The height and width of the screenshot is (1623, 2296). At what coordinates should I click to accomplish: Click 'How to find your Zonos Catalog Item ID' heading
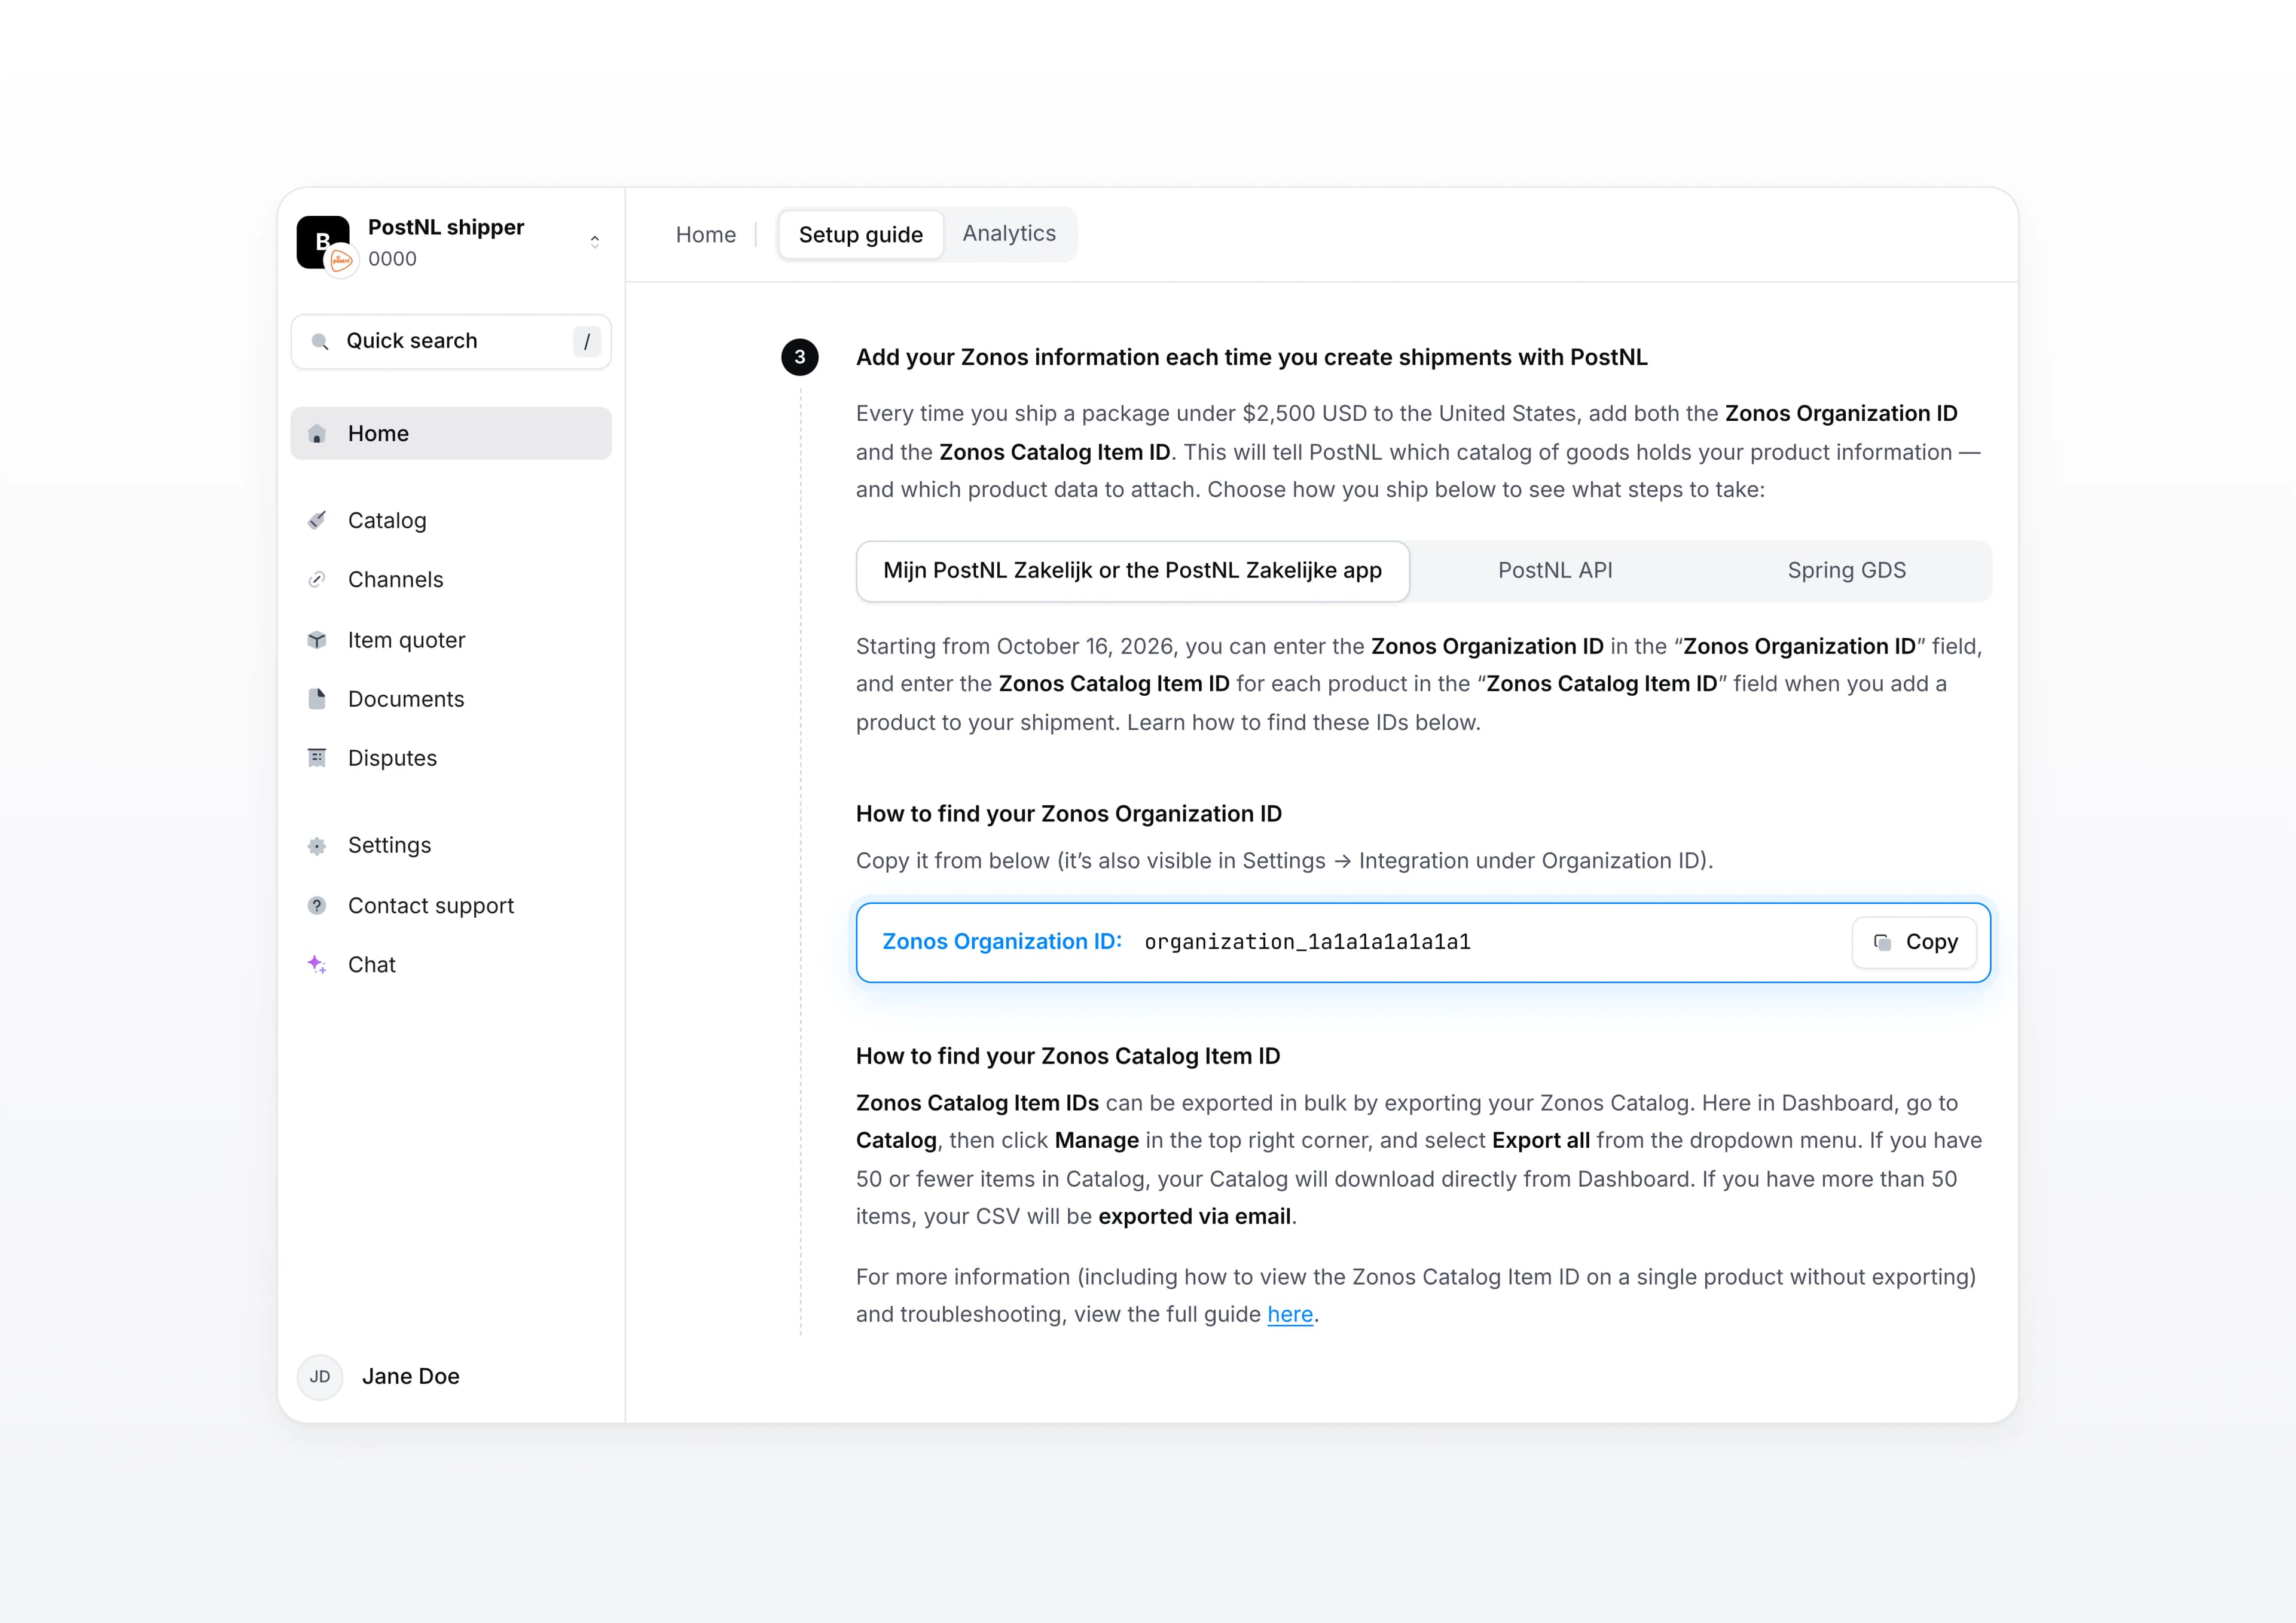(1068, 1057)
